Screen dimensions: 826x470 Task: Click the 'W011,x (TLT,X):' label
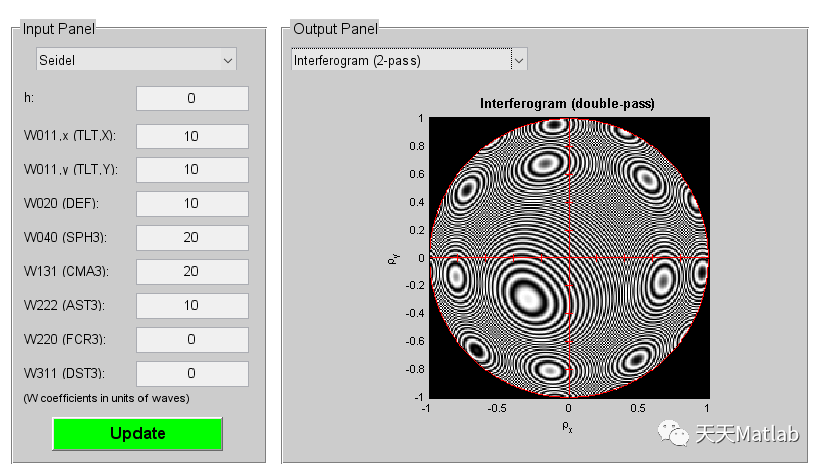tap(70, 136)
